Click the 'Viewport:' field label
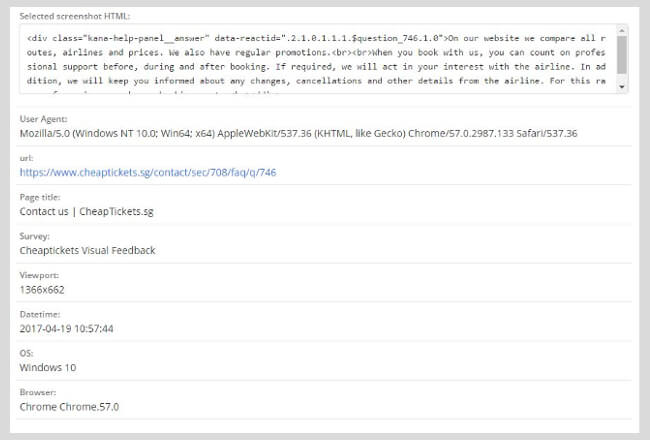The image size is (650, 440). (40, 275)
